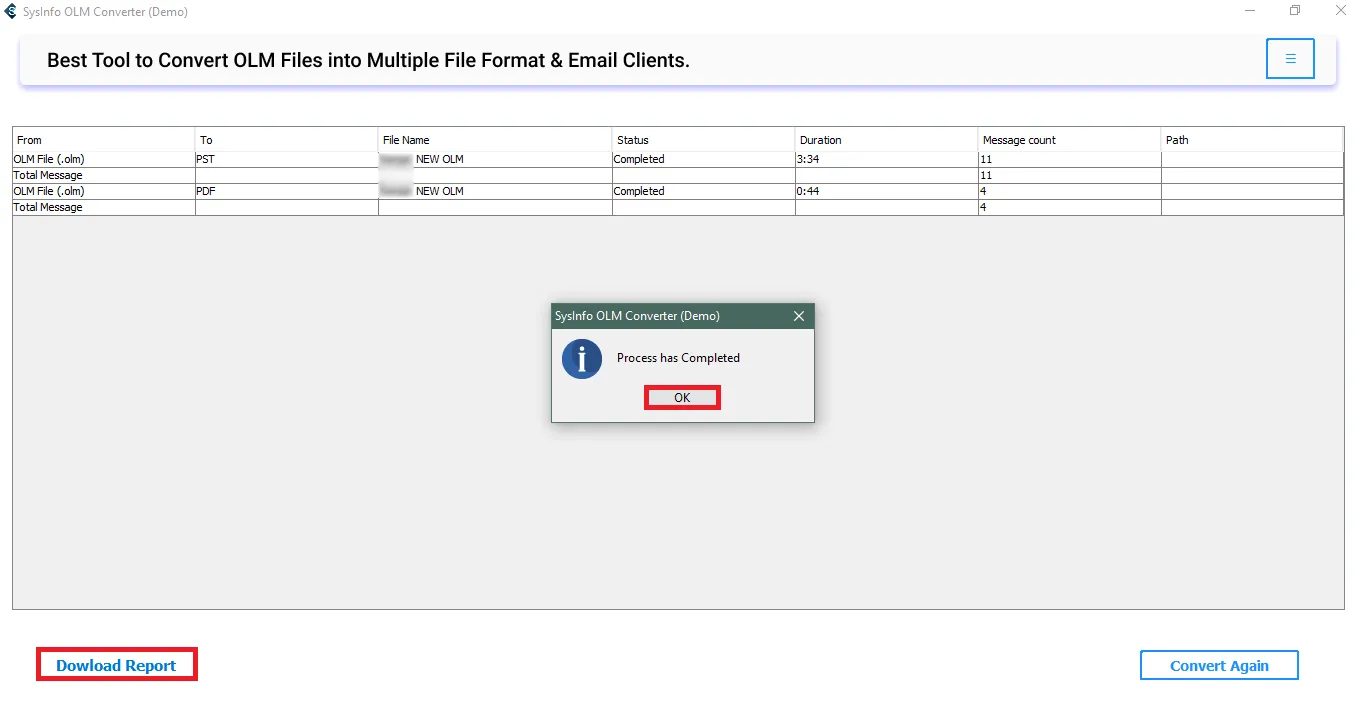This screenshot has width=1366, height=728.
Task: Click the dialog title bar text
Action: [x=637, y=316]
